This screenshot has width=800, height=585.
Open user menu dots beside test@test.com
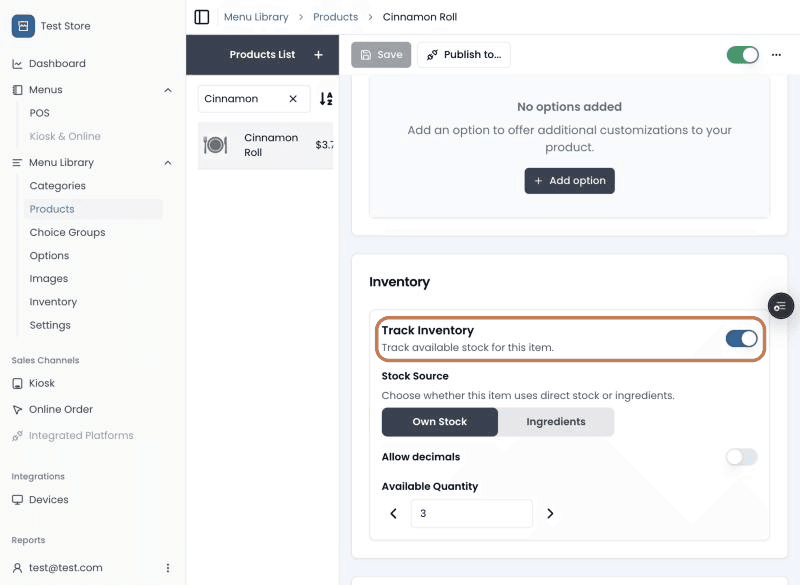(168, 568)
